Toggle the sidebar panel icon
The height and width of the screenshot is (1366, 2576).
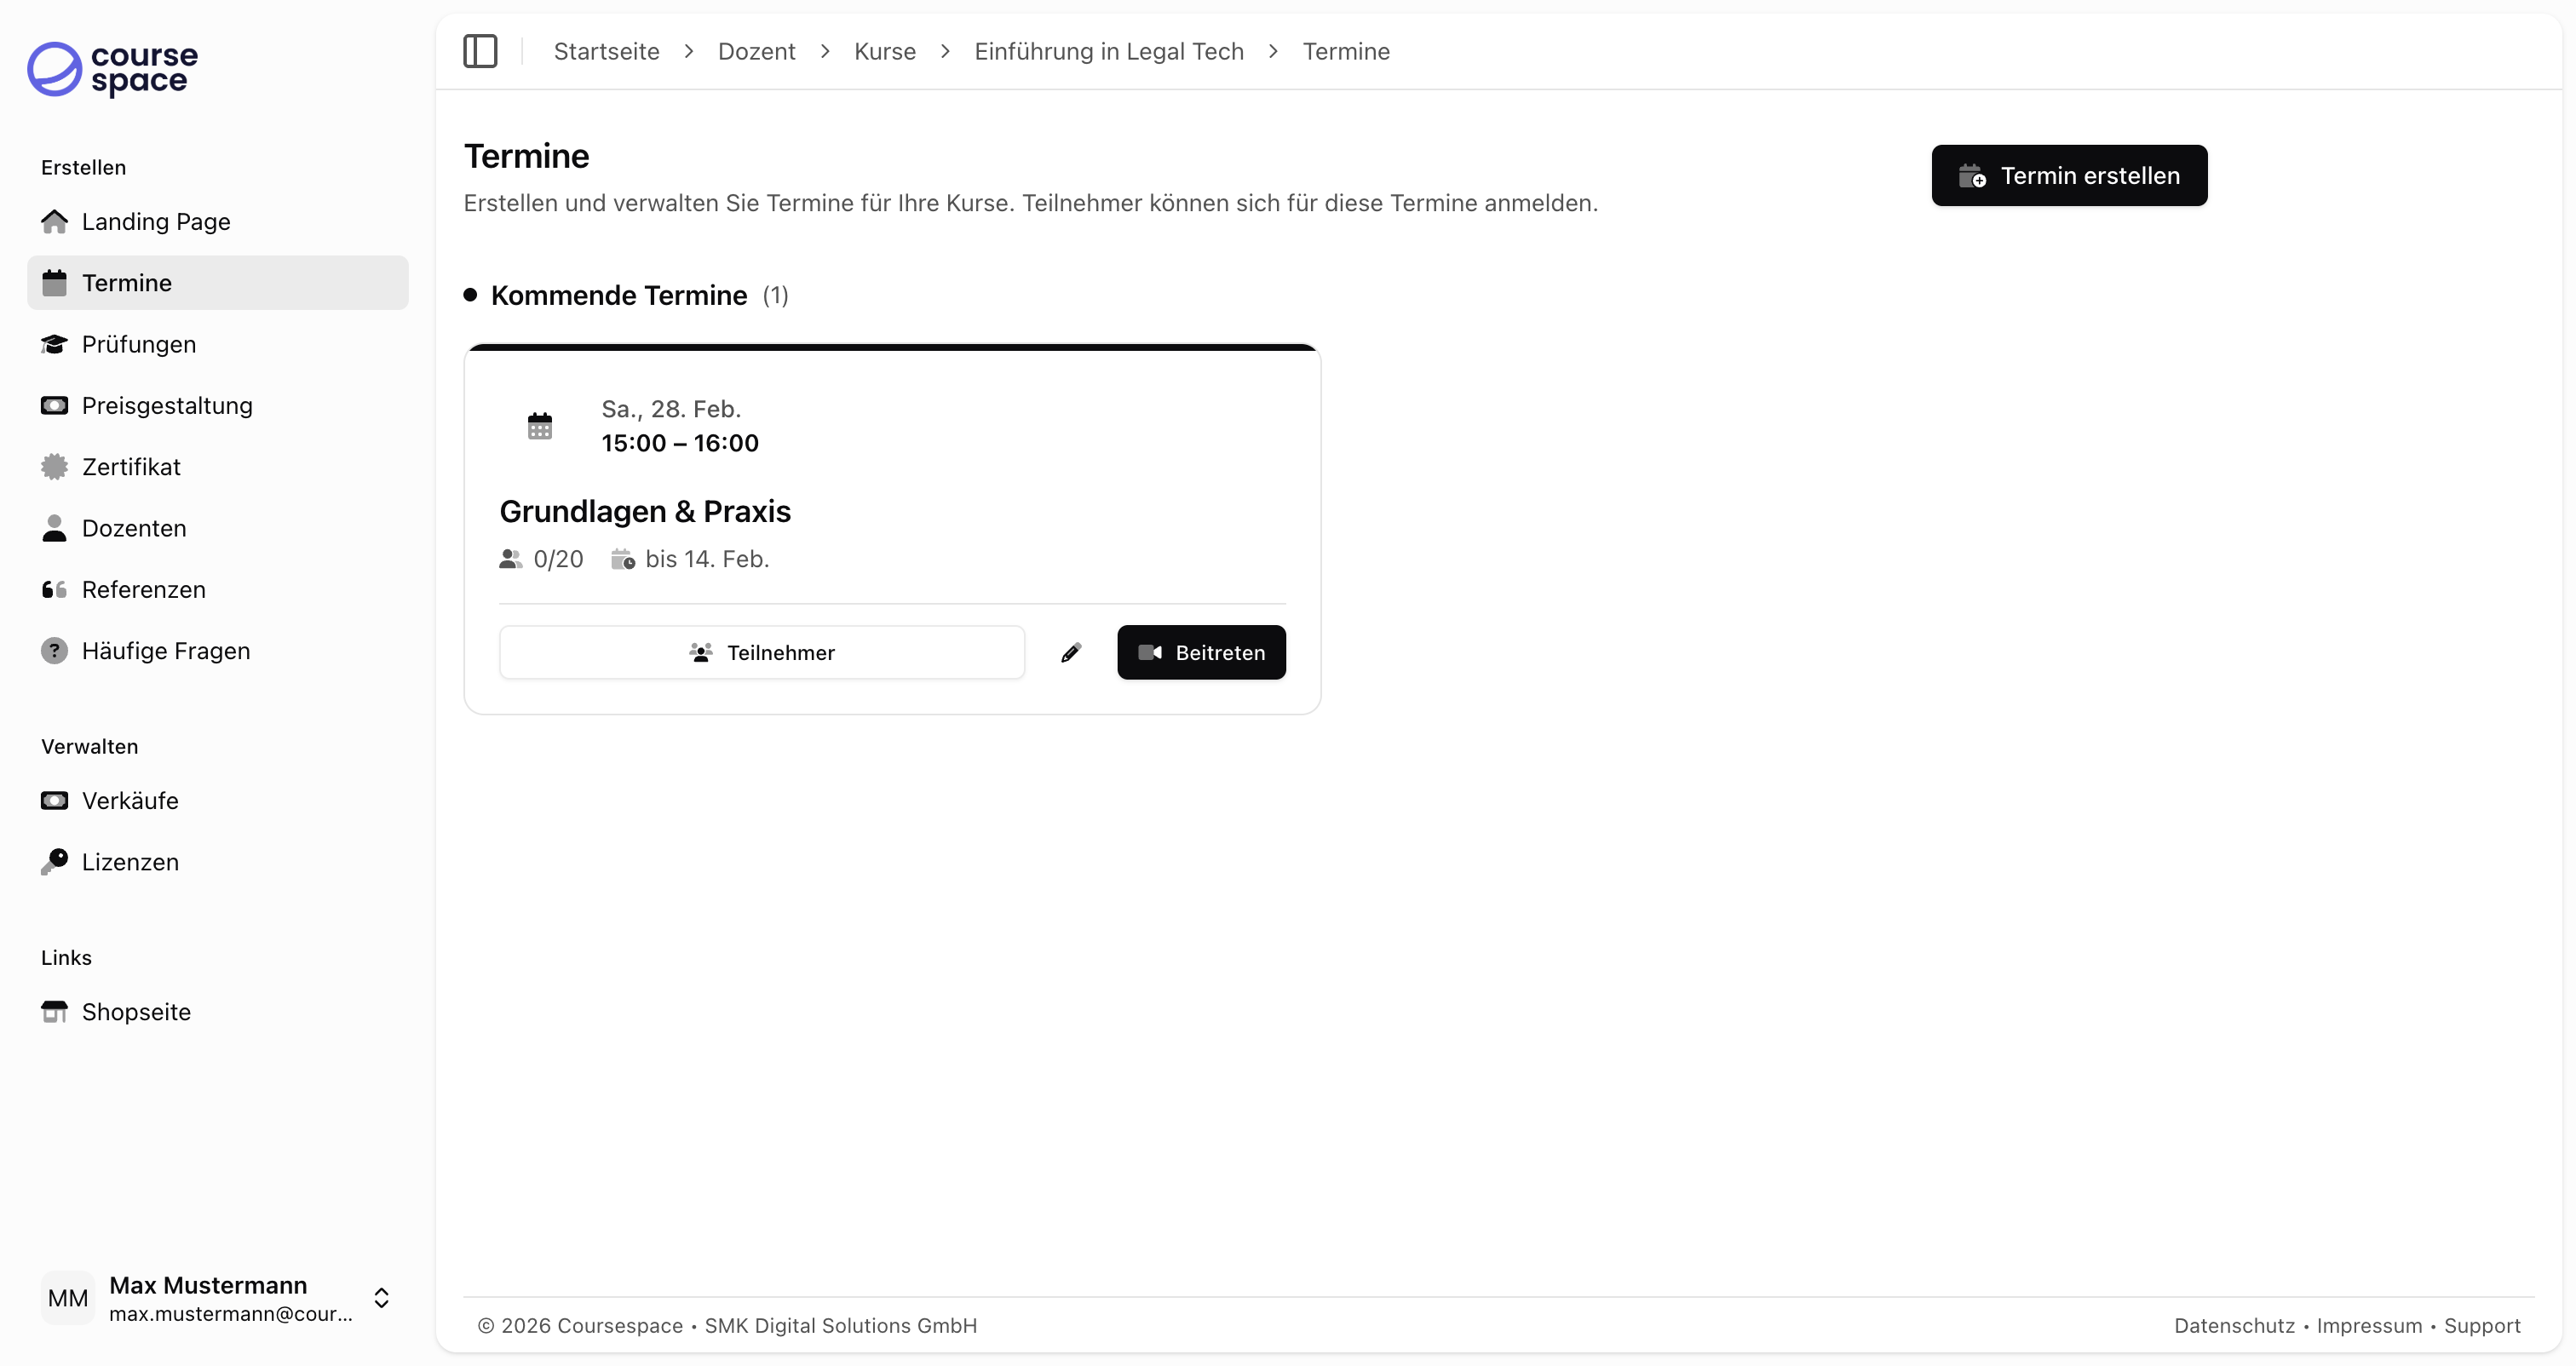coord(480,51)
